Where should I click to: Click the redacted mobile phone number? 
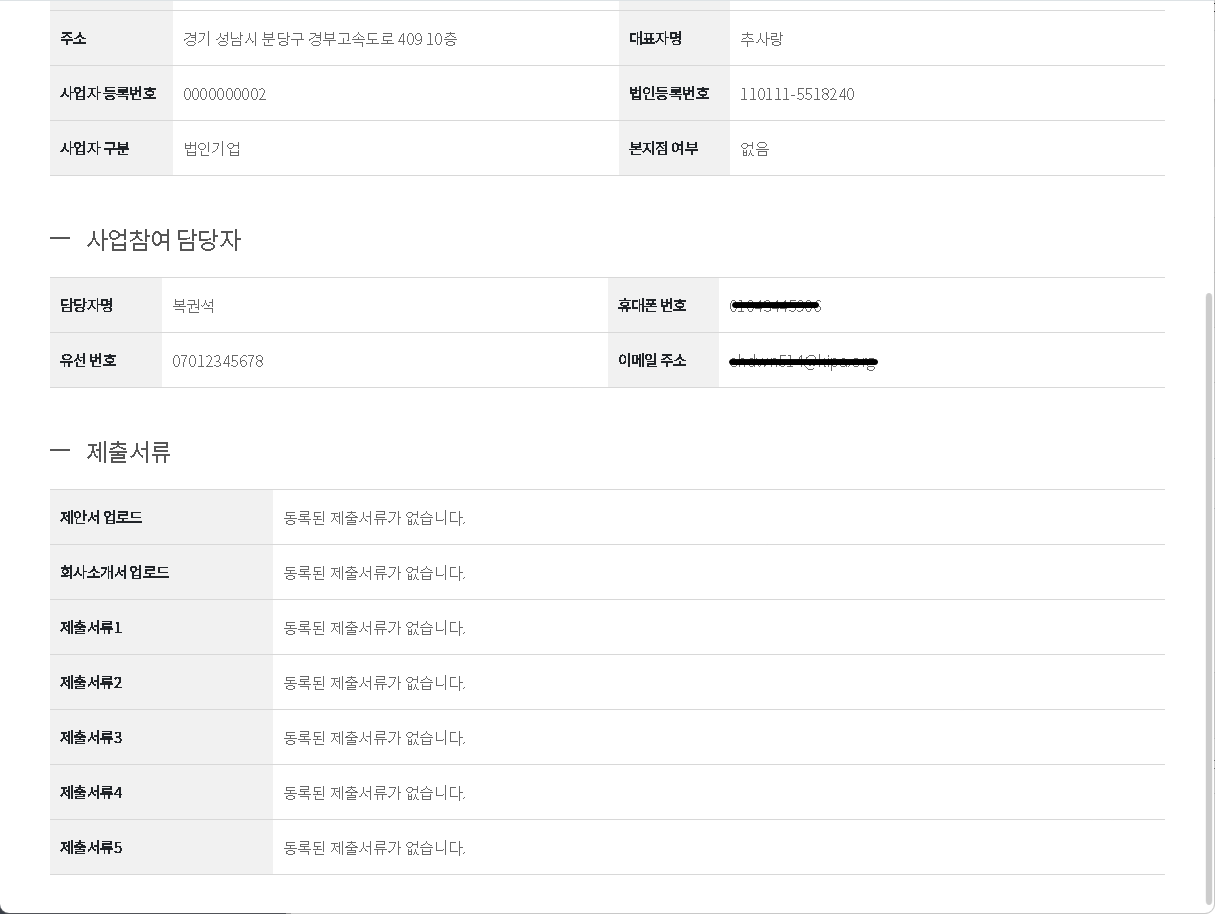click(x=776, y=306)
